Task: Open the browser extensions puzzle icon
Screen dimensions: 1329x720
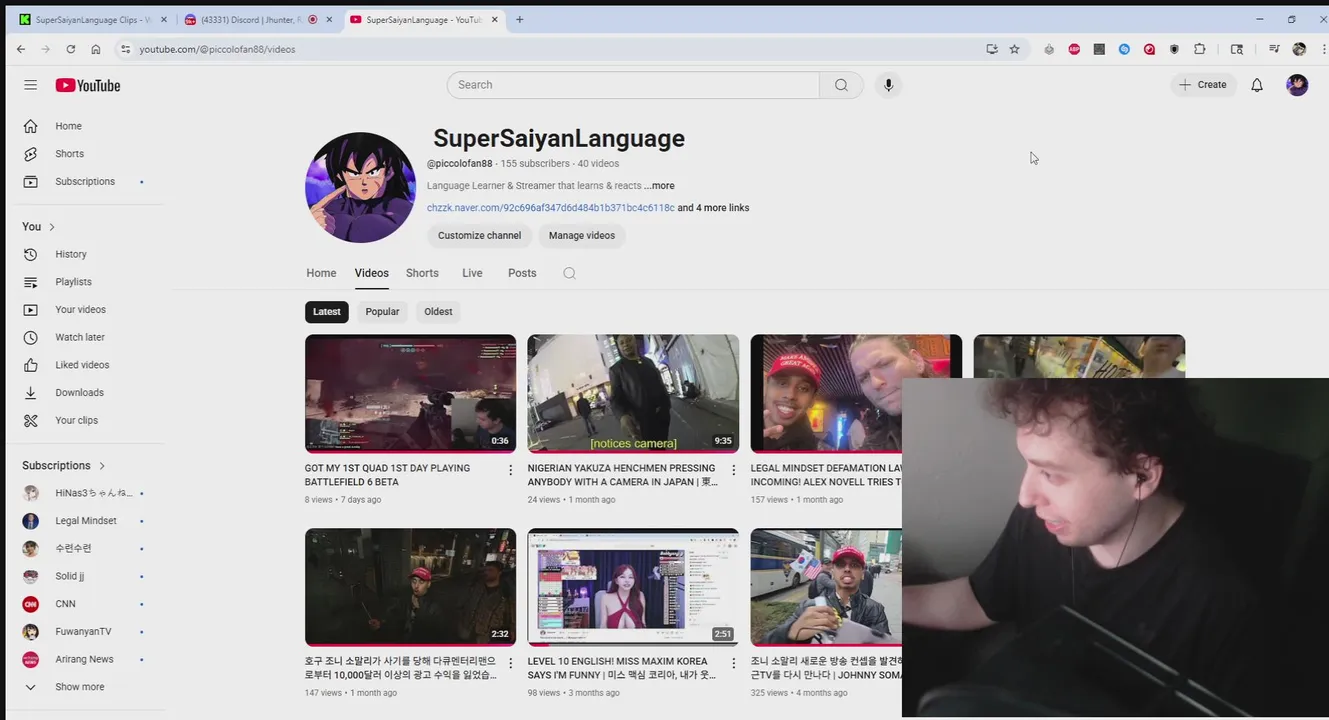Action: [1199, 49]
